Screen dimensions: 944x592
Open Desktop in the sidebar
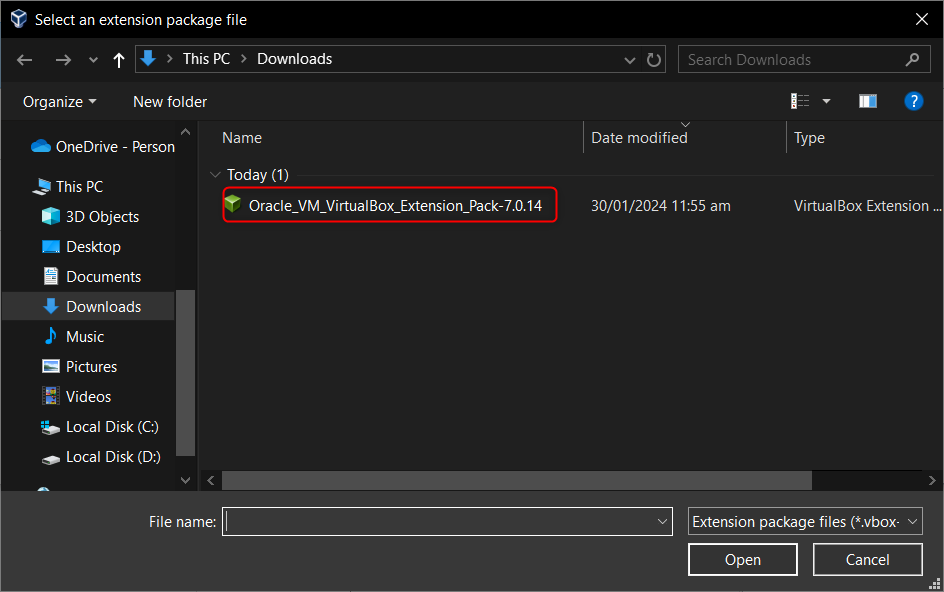coord(93,247)
